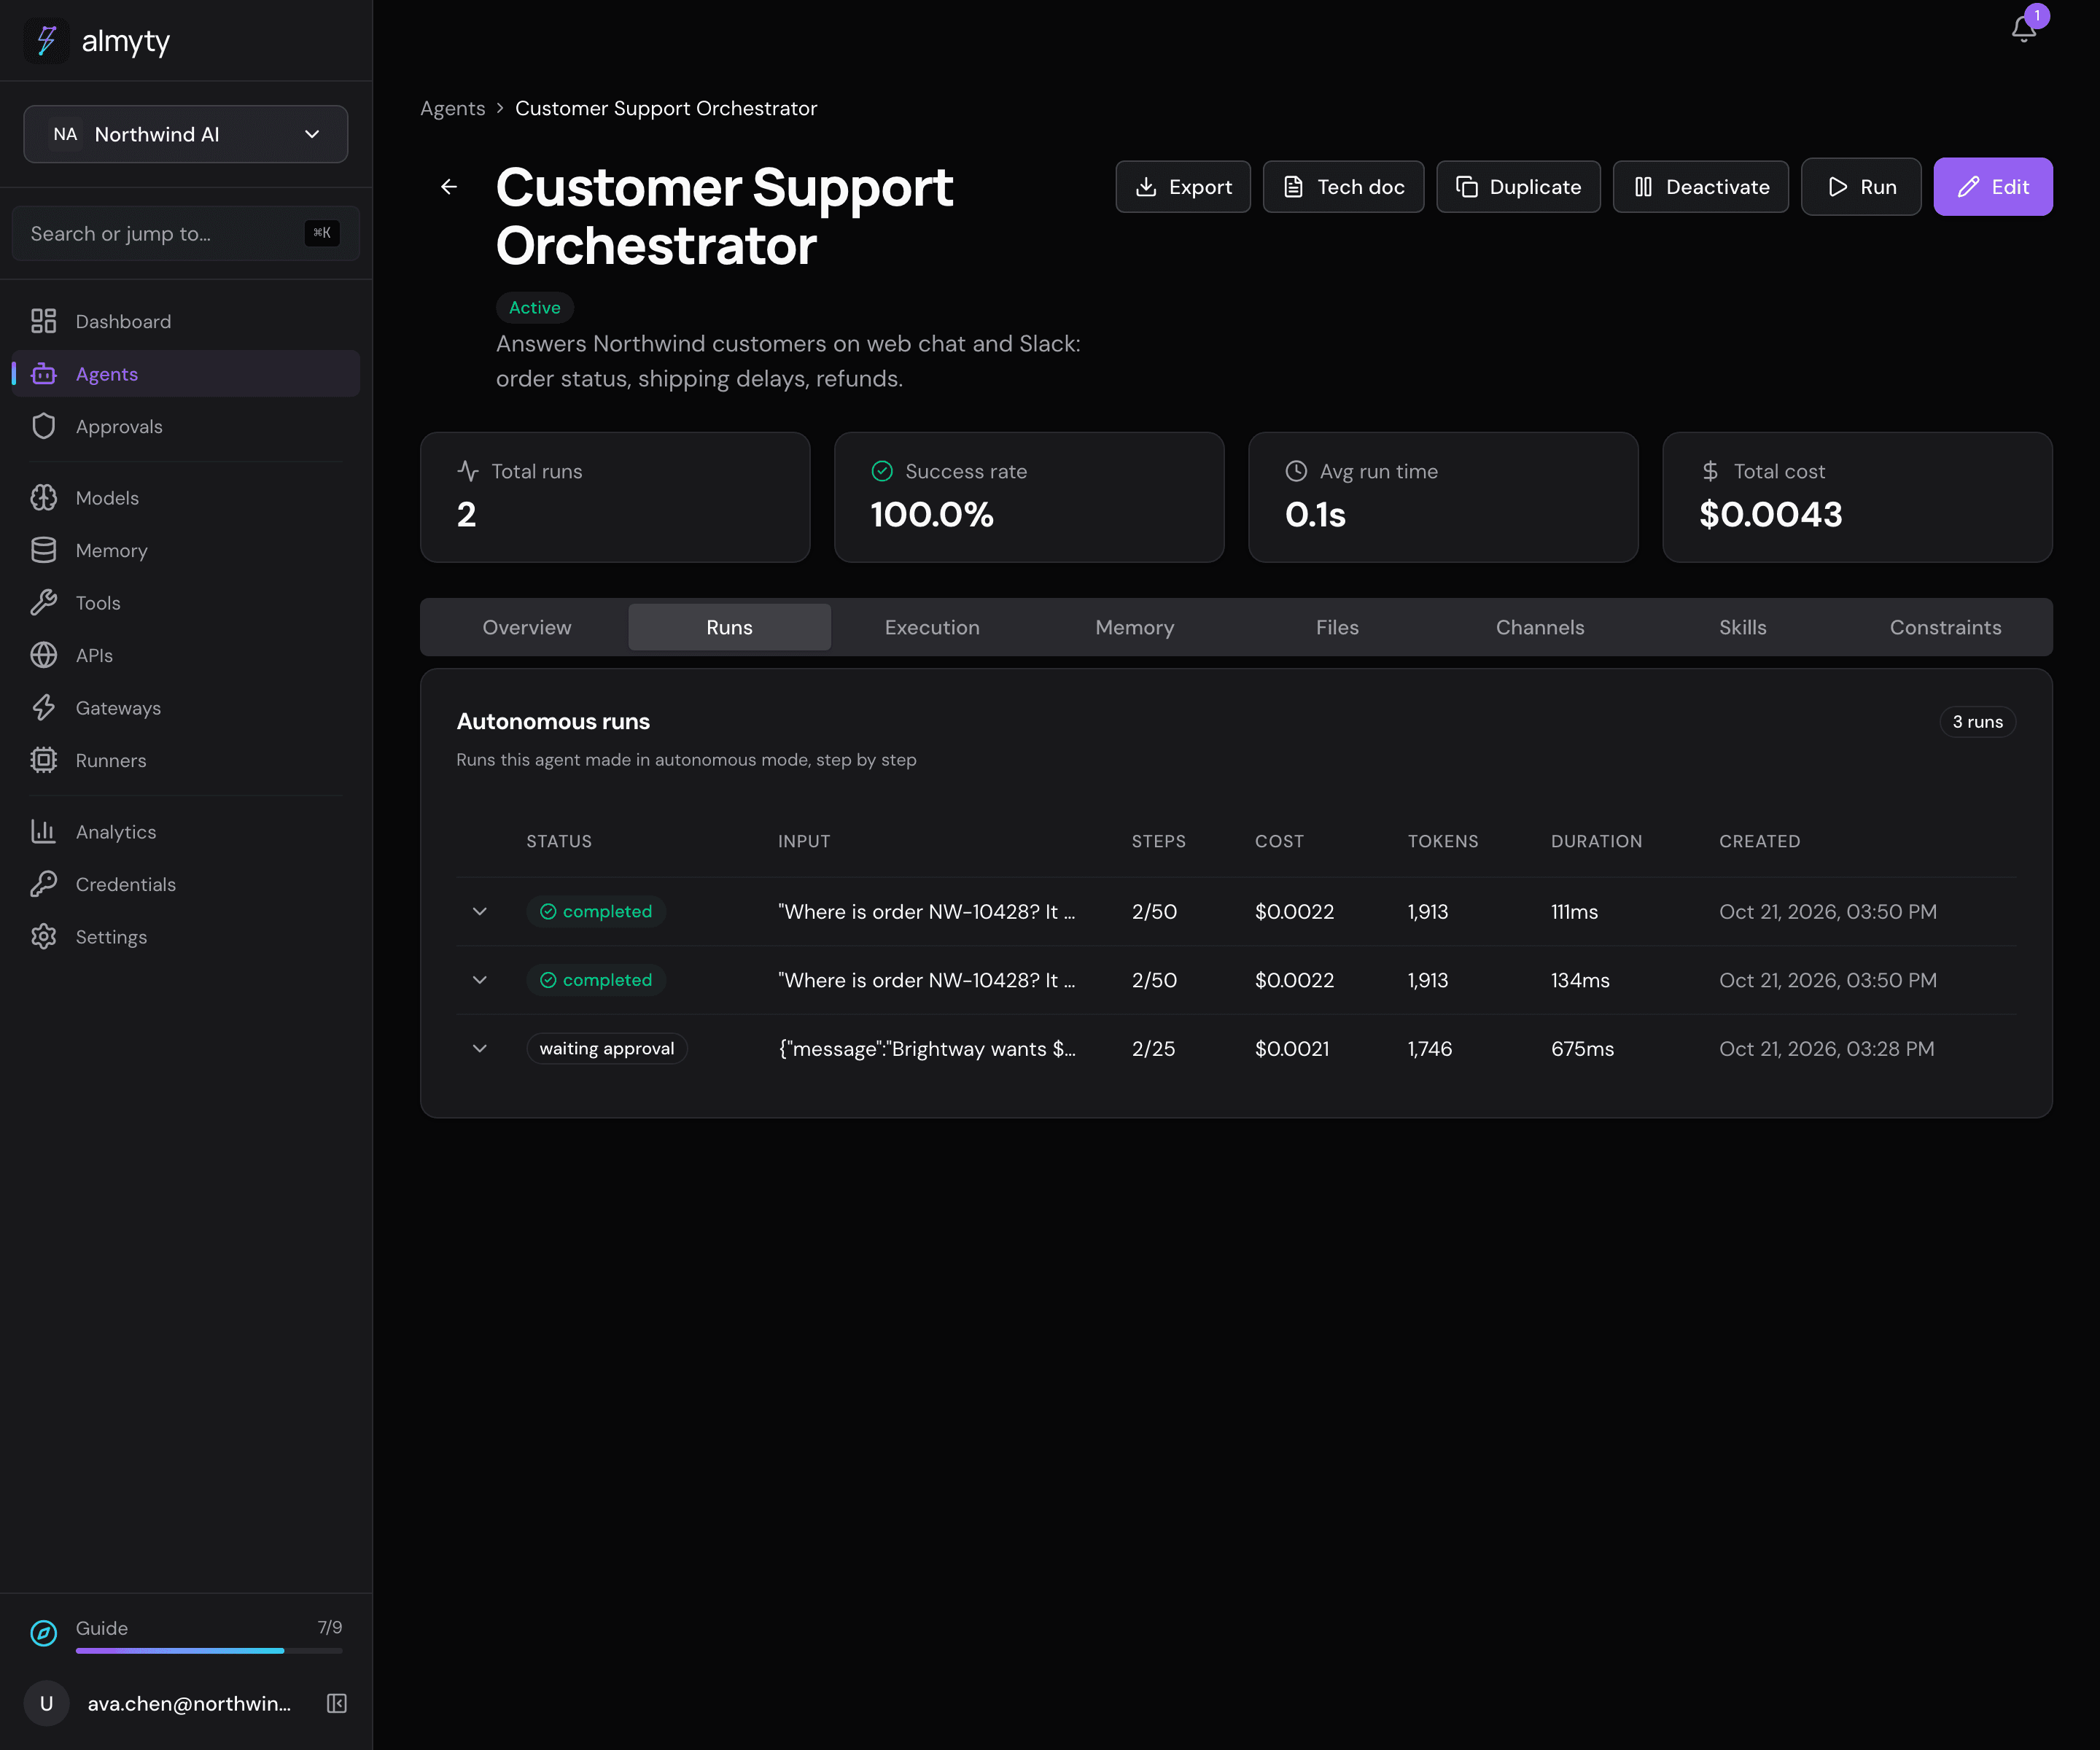Expand the 111ms completed run row

pos(480,911)
